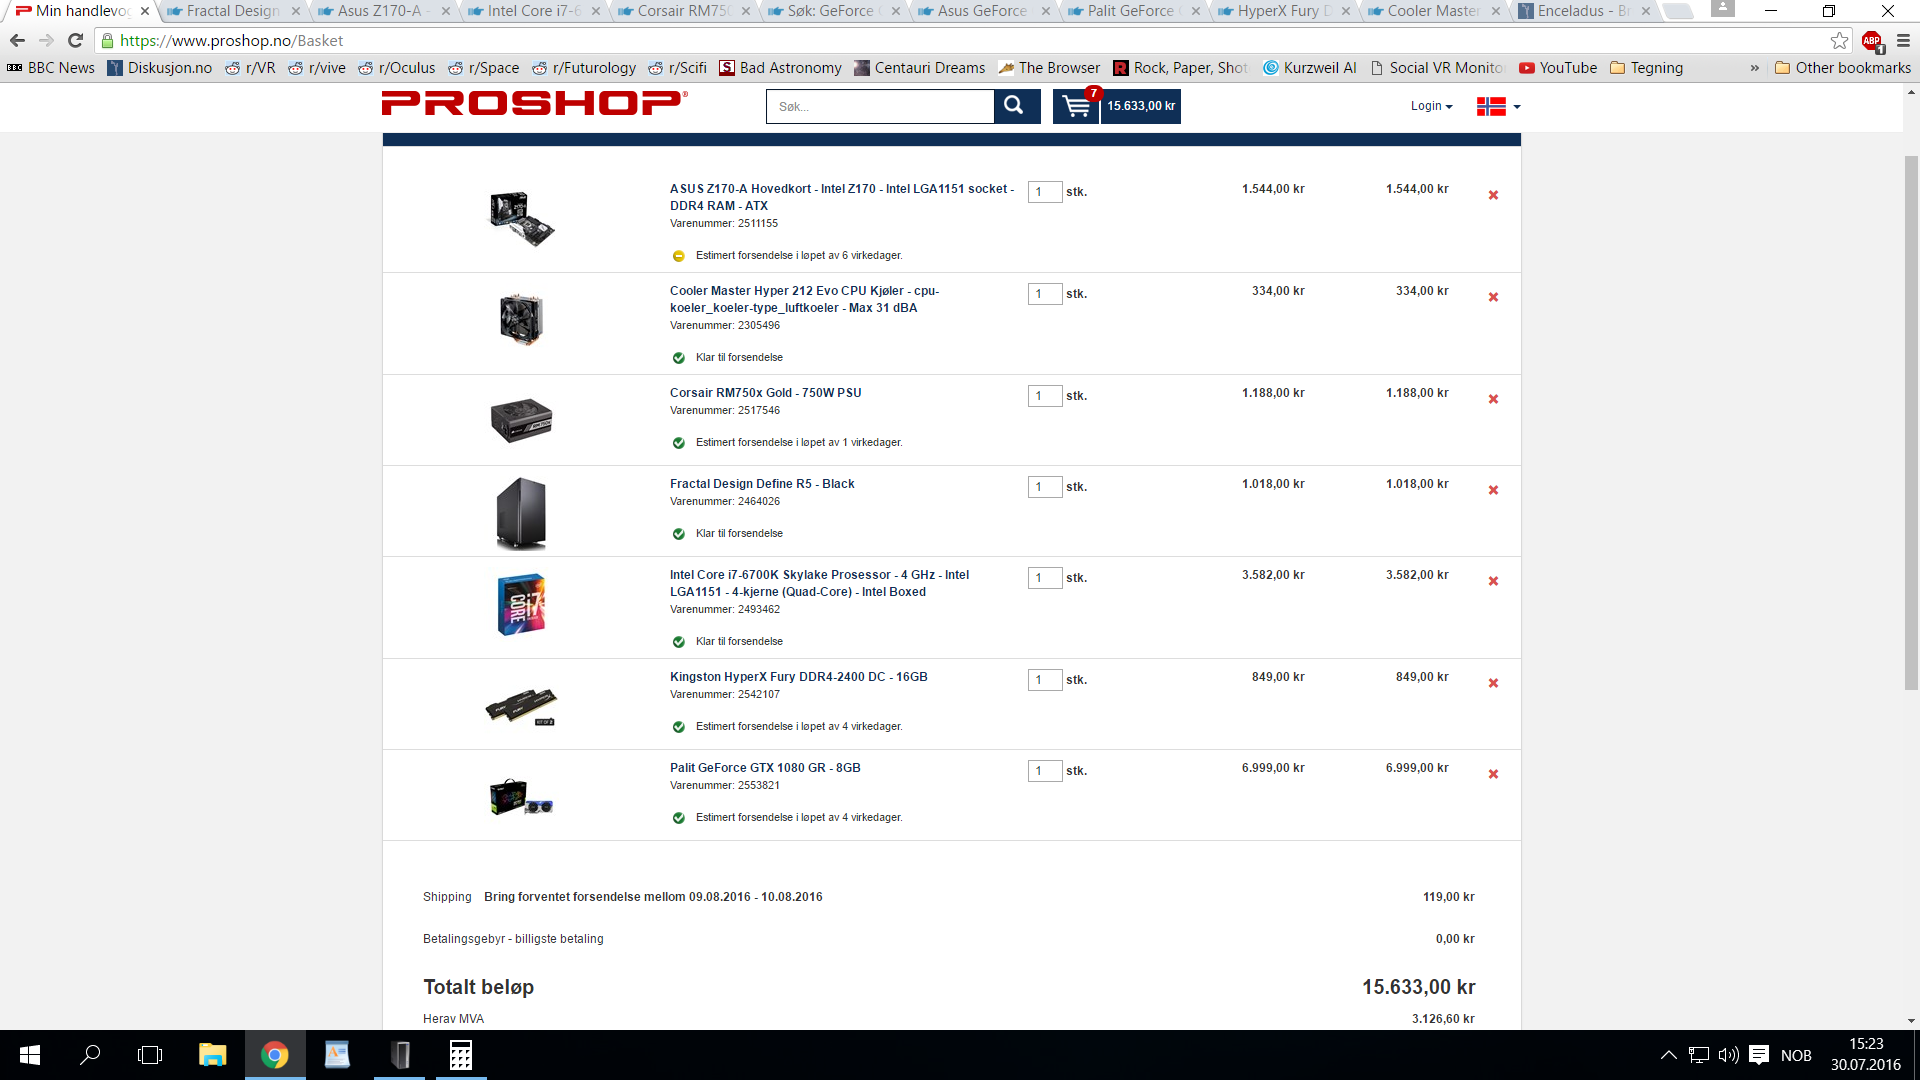Click the browser back arrow

[17, 41]
